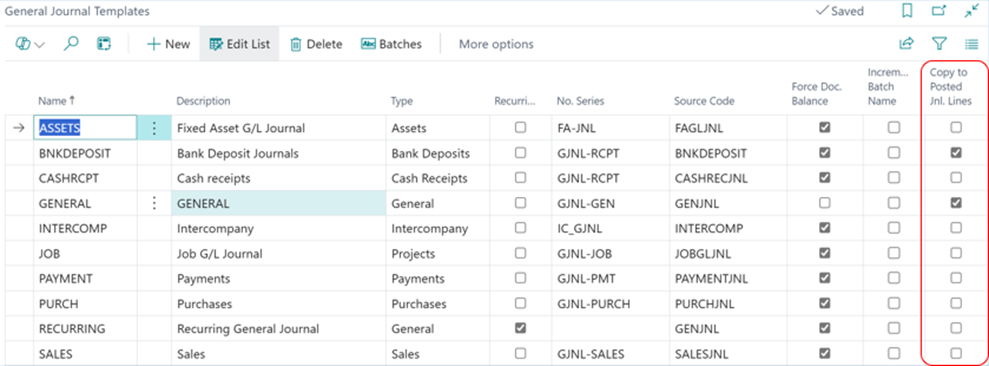Open Batches for the selected template
This screenshot has height=366, width=989.
tap(391, 44)
